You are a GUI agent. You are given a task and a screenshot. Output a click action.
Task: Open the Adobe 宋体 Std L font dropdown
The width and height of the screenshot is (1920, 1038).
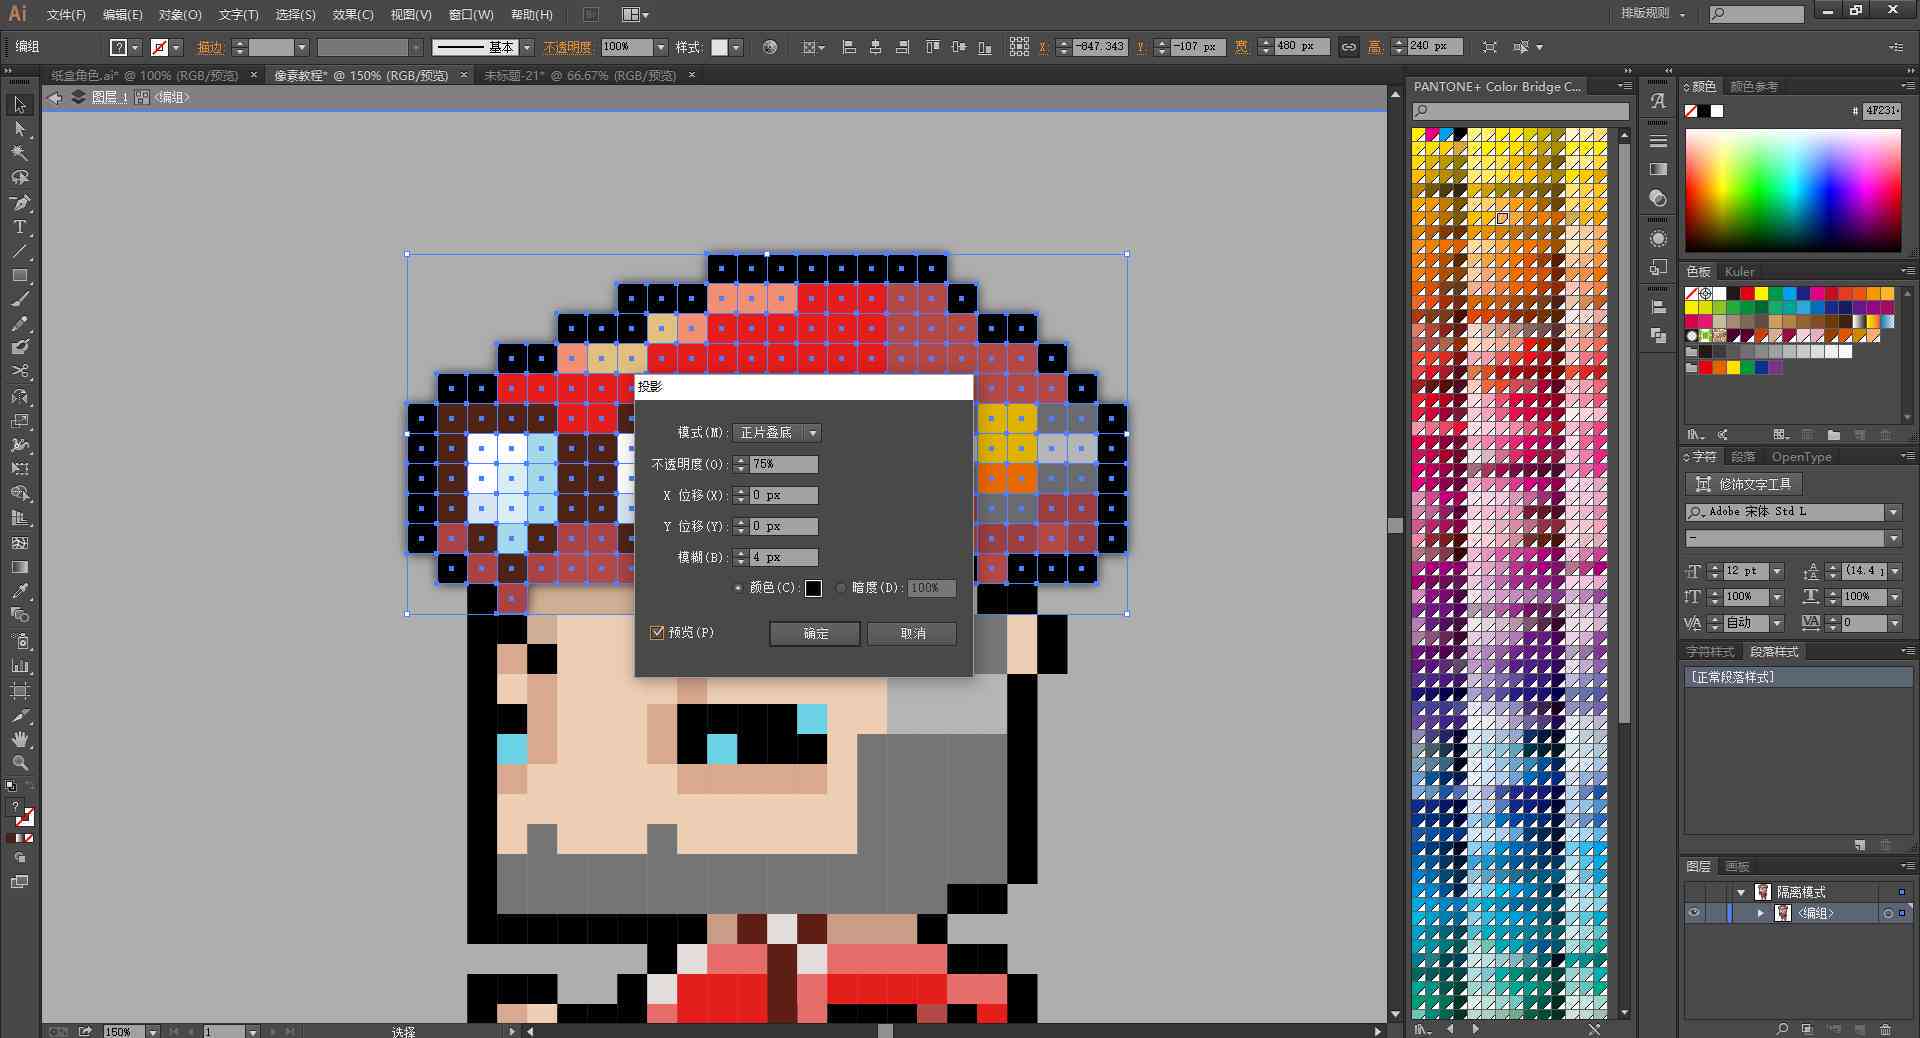(1893, 512)
